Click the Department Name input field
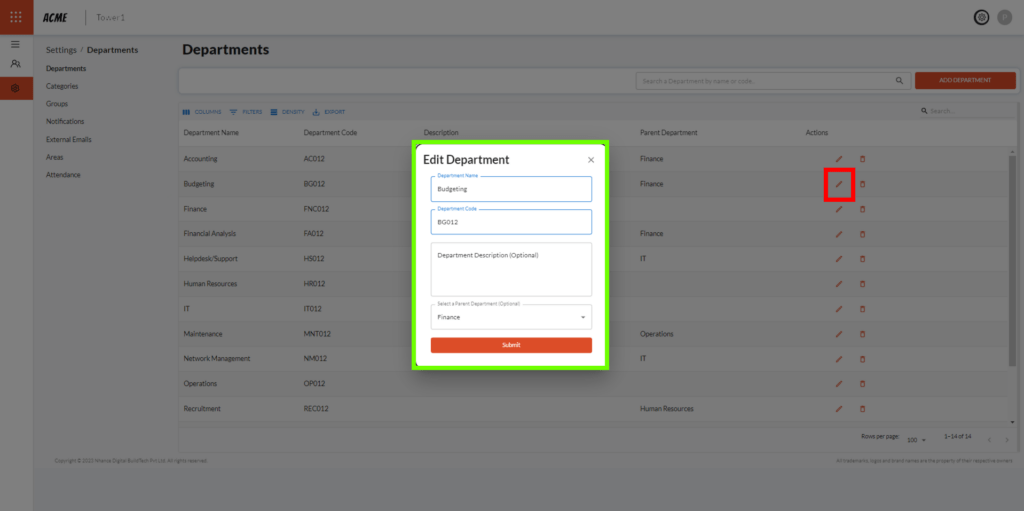The height and width of the screenshot is (511, 1024). point(511,189)
